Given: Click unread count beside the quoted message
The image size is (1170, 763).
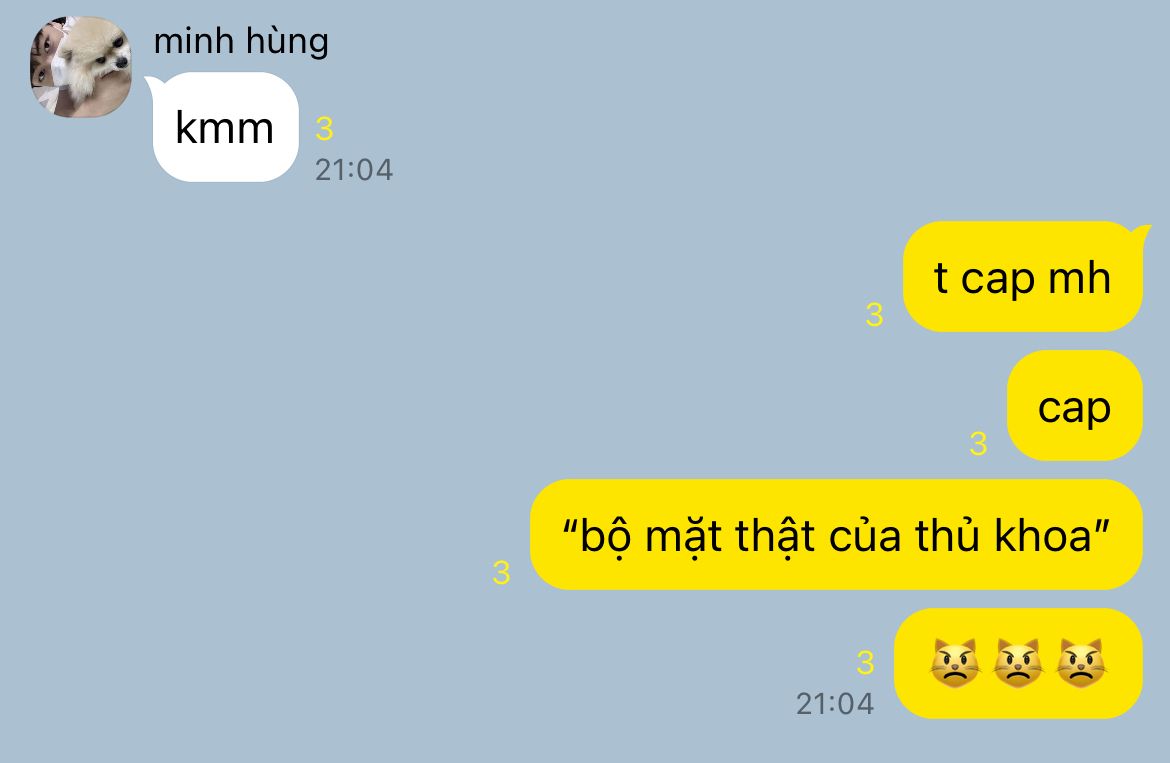Looking at the screenshot, I should point(501,573).
